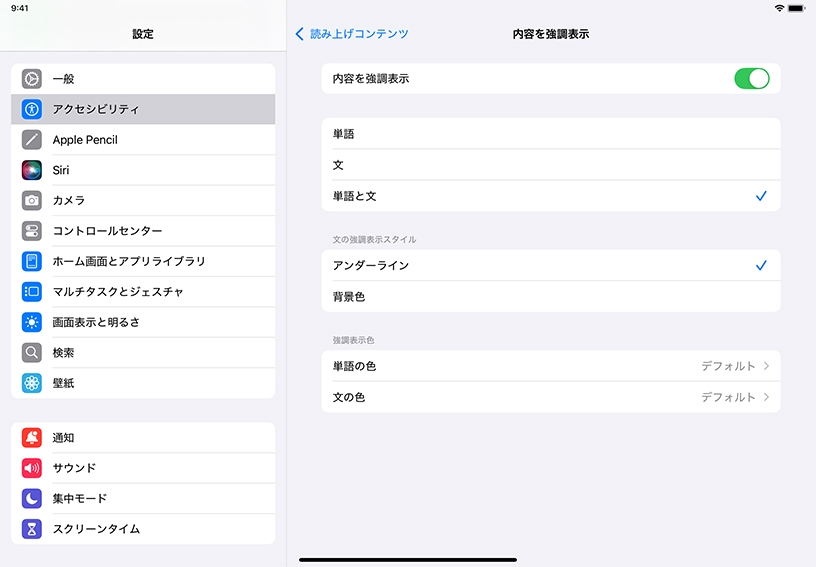Select the 単語 highlight option
Screen dimensions: 816x567
(550, 134)
